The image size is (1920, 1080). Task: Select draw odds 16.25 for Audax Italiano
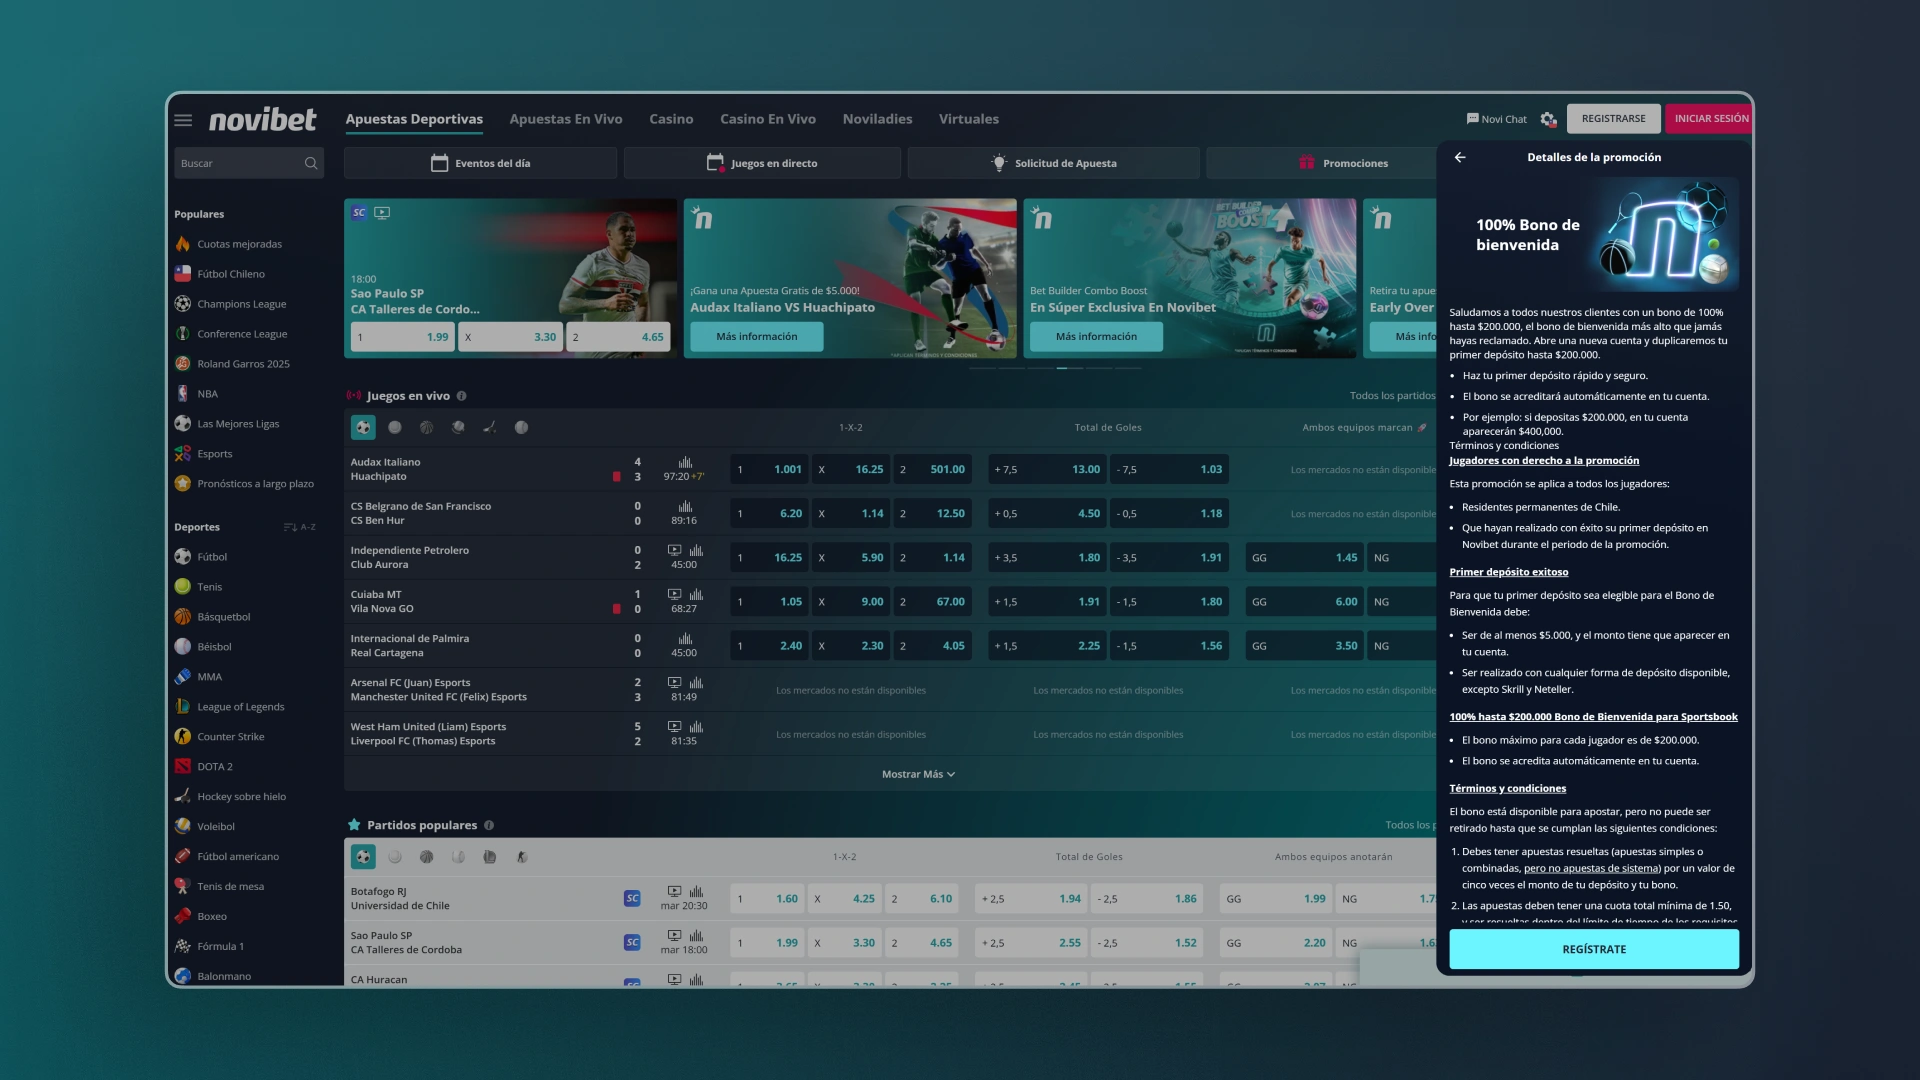850,469
